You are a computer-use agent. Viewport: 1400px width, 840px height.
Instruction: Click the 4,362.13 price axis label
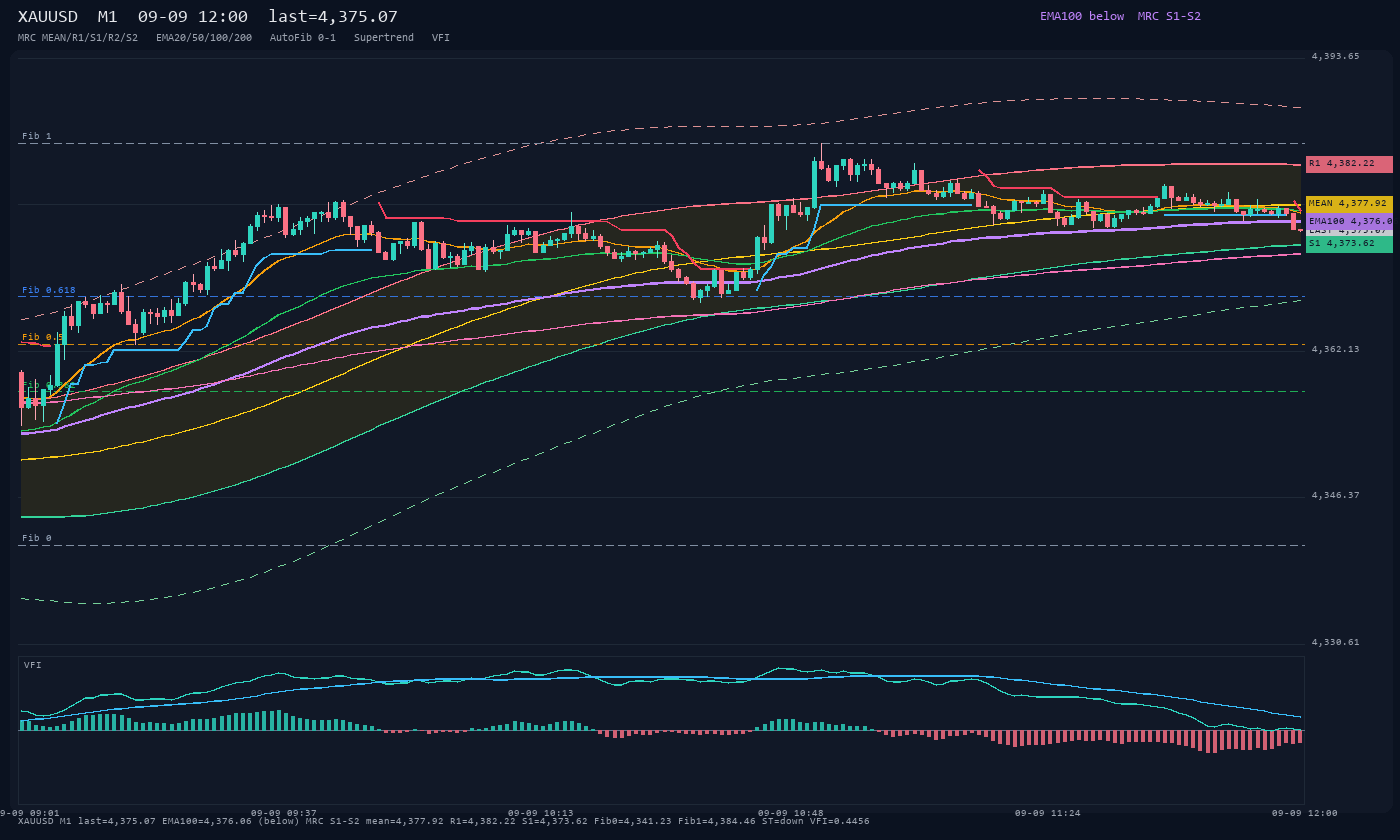[1336, 349]
